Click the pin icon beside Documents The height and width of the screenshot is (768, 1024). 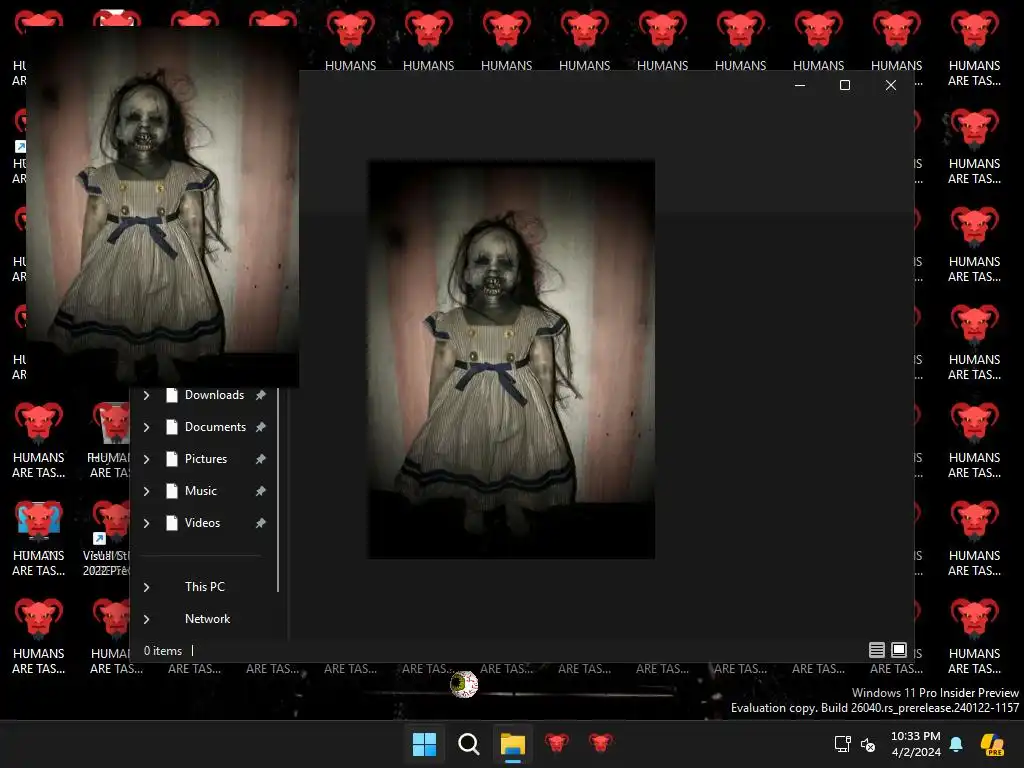(x=261, y=427)
